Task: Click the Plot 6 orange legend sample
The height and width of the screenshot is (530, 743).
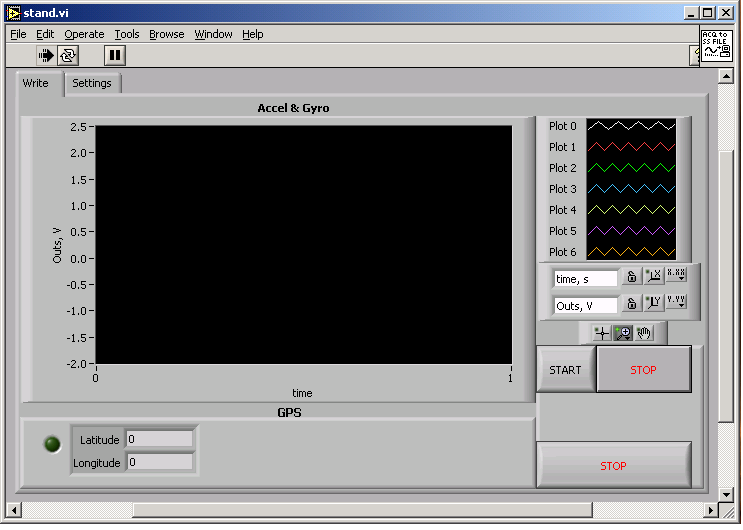Action: click(631, 252)
